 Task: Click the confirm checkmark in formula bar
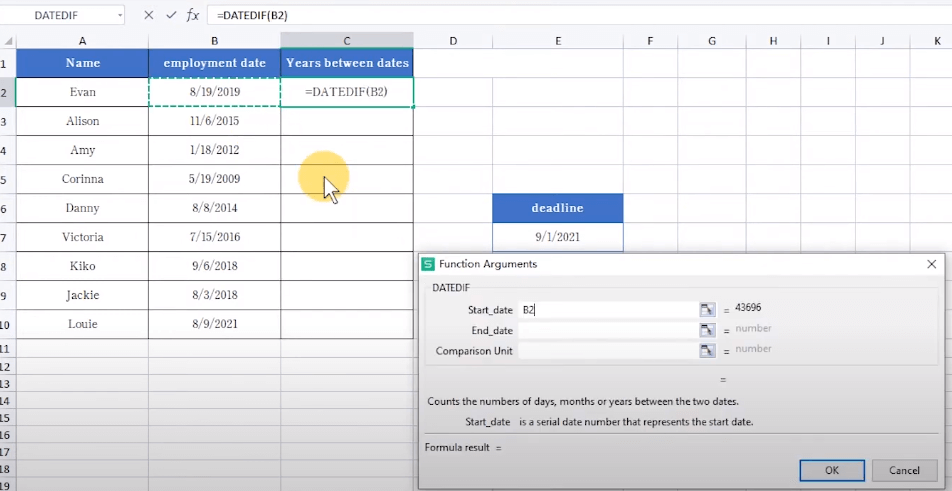pyautogui.click(x=171, y=15)
